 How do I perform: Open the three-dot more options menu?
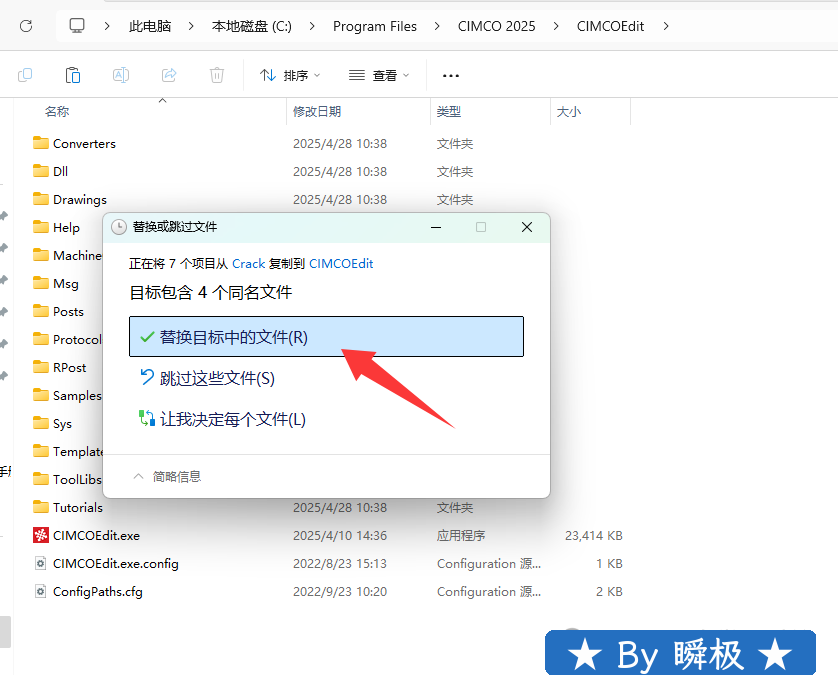pos(450,75)
